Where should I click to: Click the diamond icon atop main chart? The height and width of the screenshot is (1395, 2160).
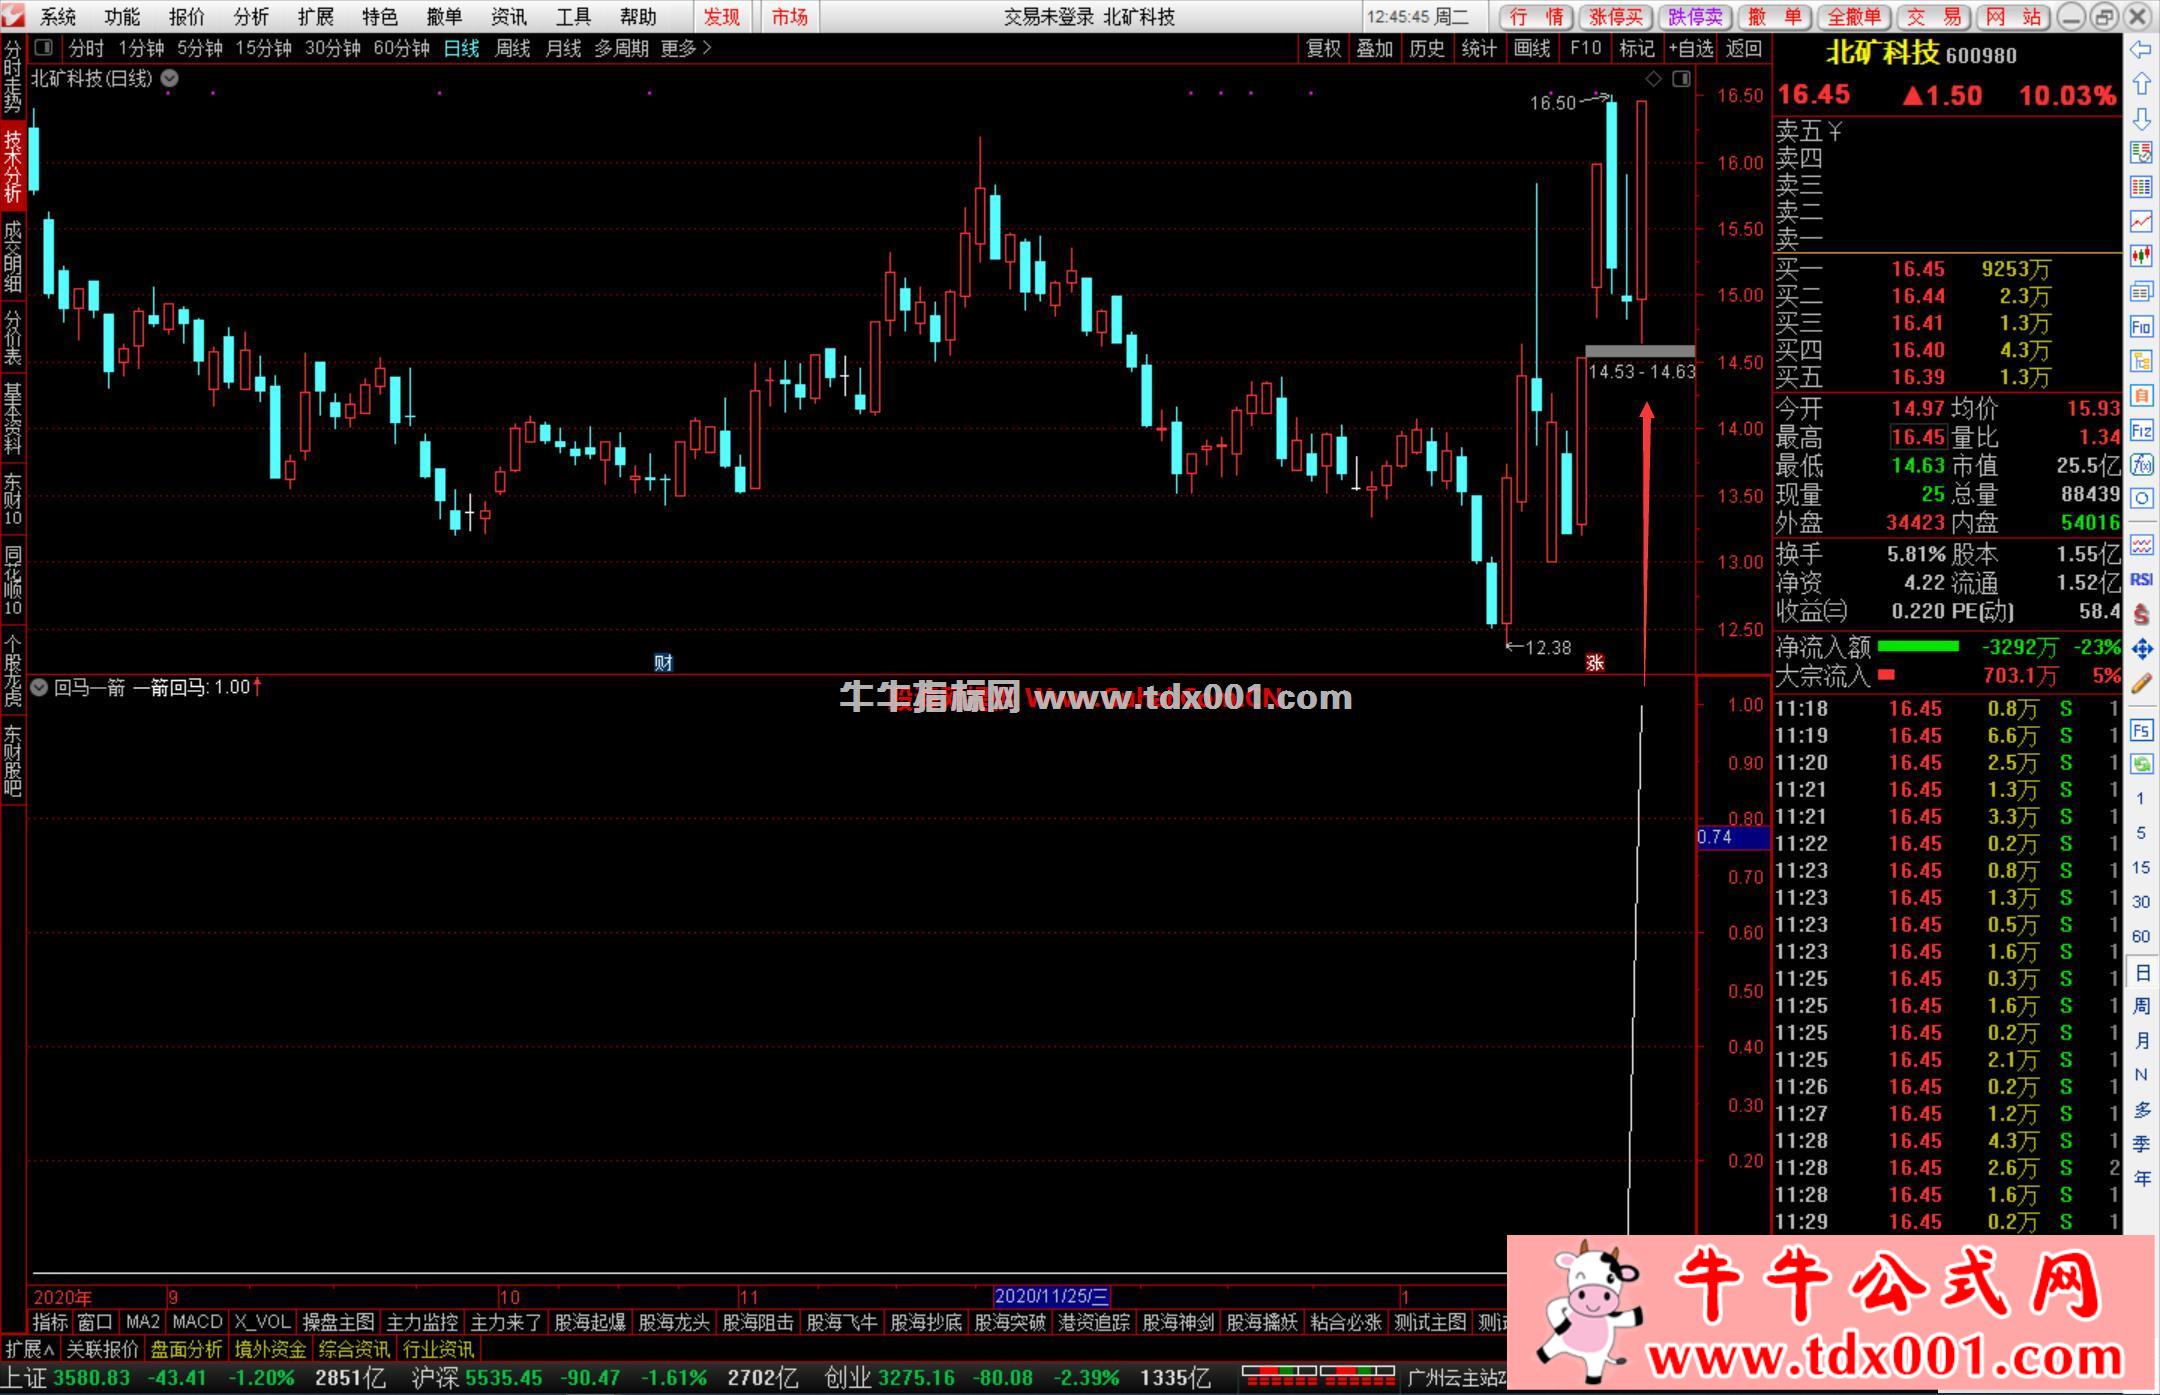click(1653, 79)
